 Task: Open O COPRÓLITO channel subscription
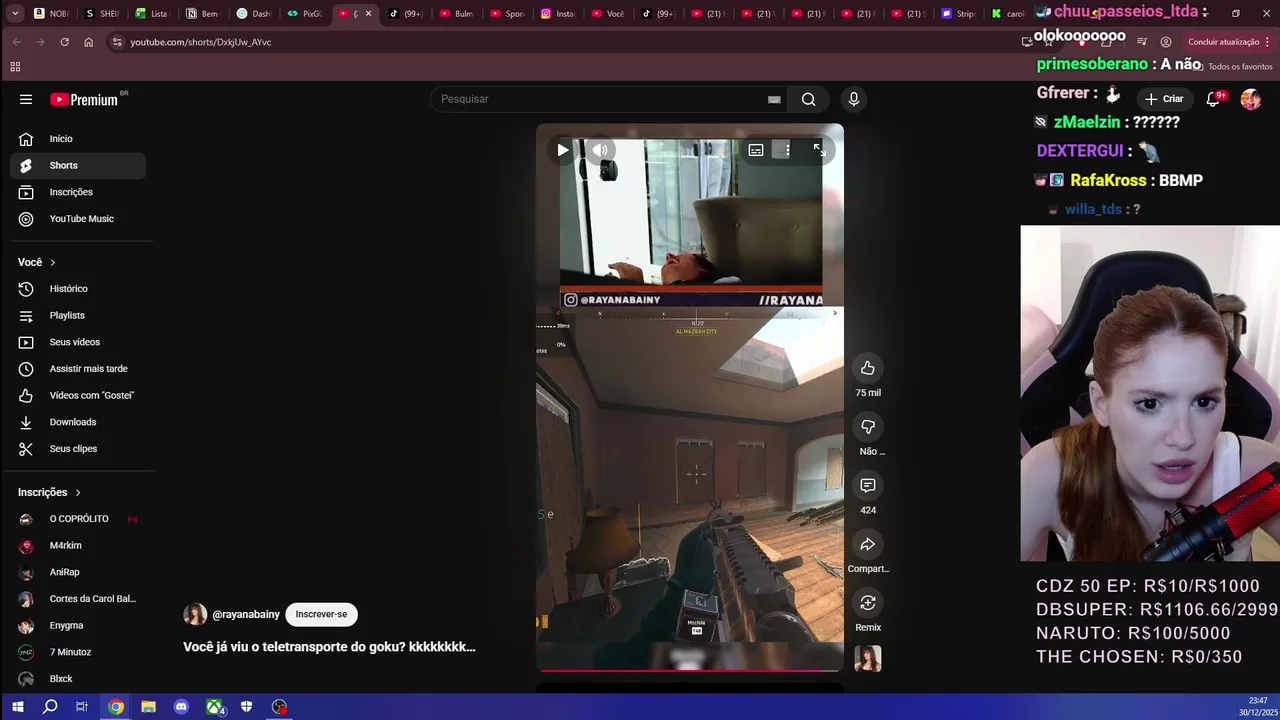(78, 519)
